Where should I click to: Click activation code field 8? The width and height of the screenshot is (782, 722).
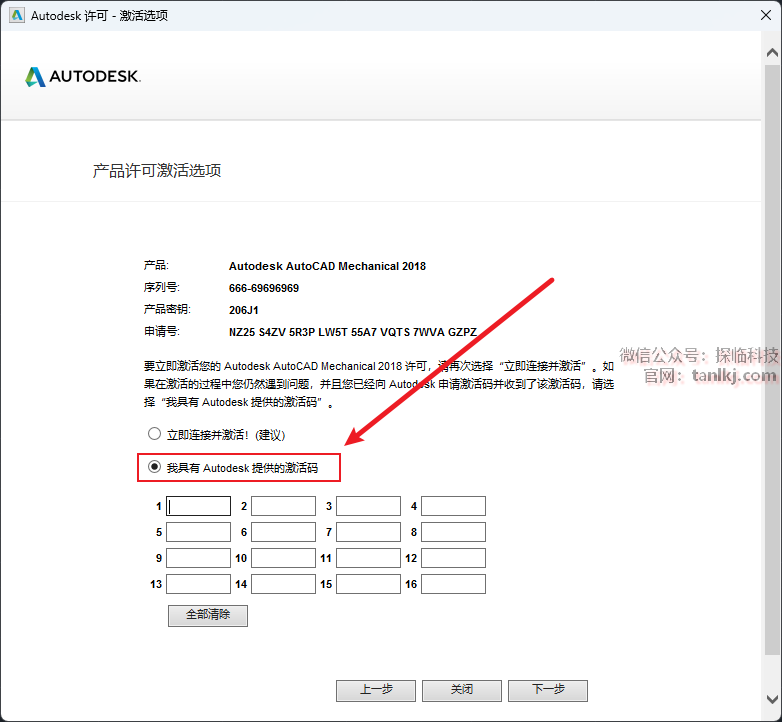[x=453, y=532]
